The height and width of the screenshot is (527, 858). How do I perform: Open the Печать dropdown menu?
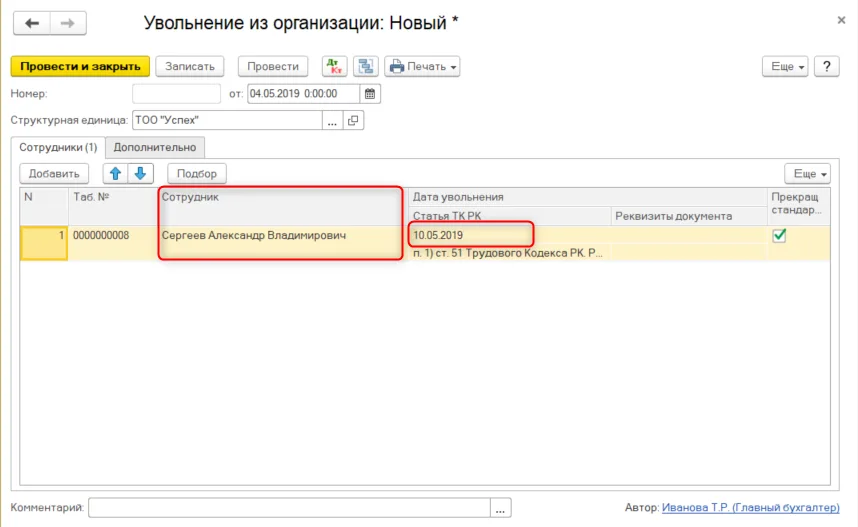[x=422, y=66]
